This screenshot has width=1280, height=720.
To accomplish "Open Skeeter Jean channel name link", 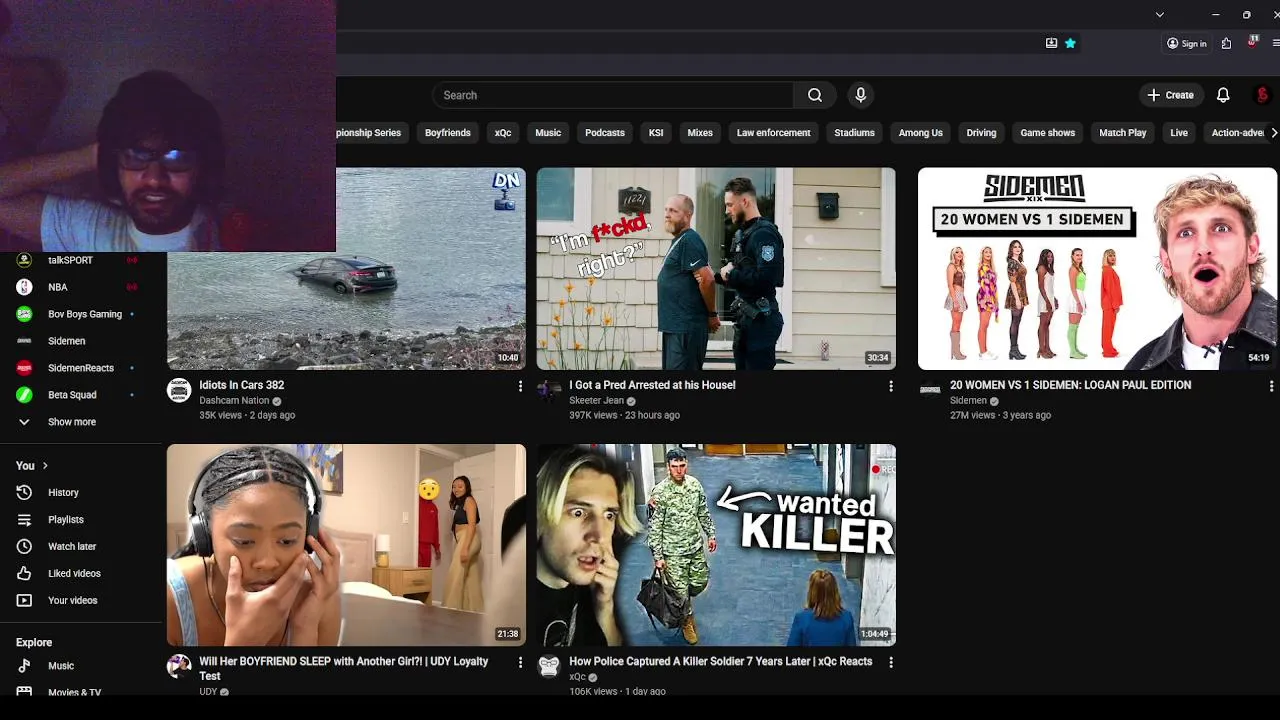I will [x=596, y=401].
